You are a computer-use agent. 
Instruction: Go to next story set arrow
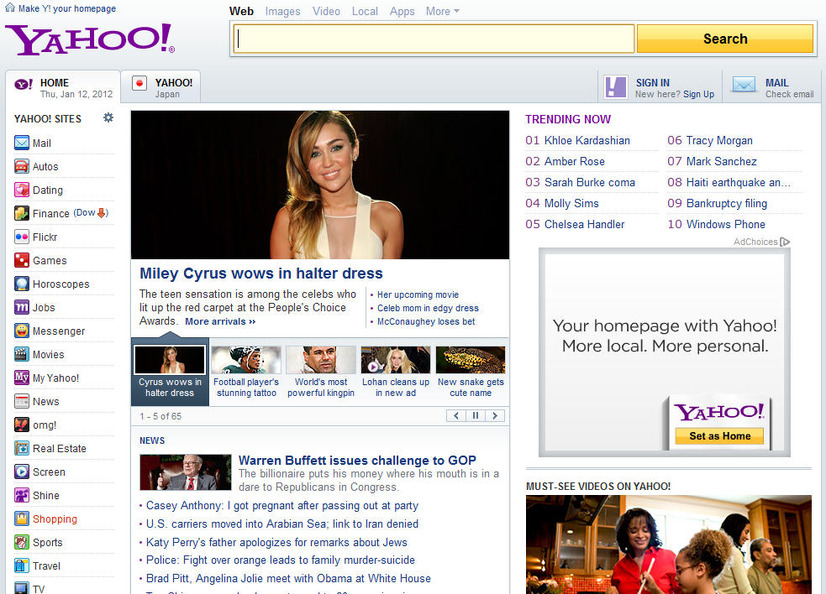tap(495, 415)
